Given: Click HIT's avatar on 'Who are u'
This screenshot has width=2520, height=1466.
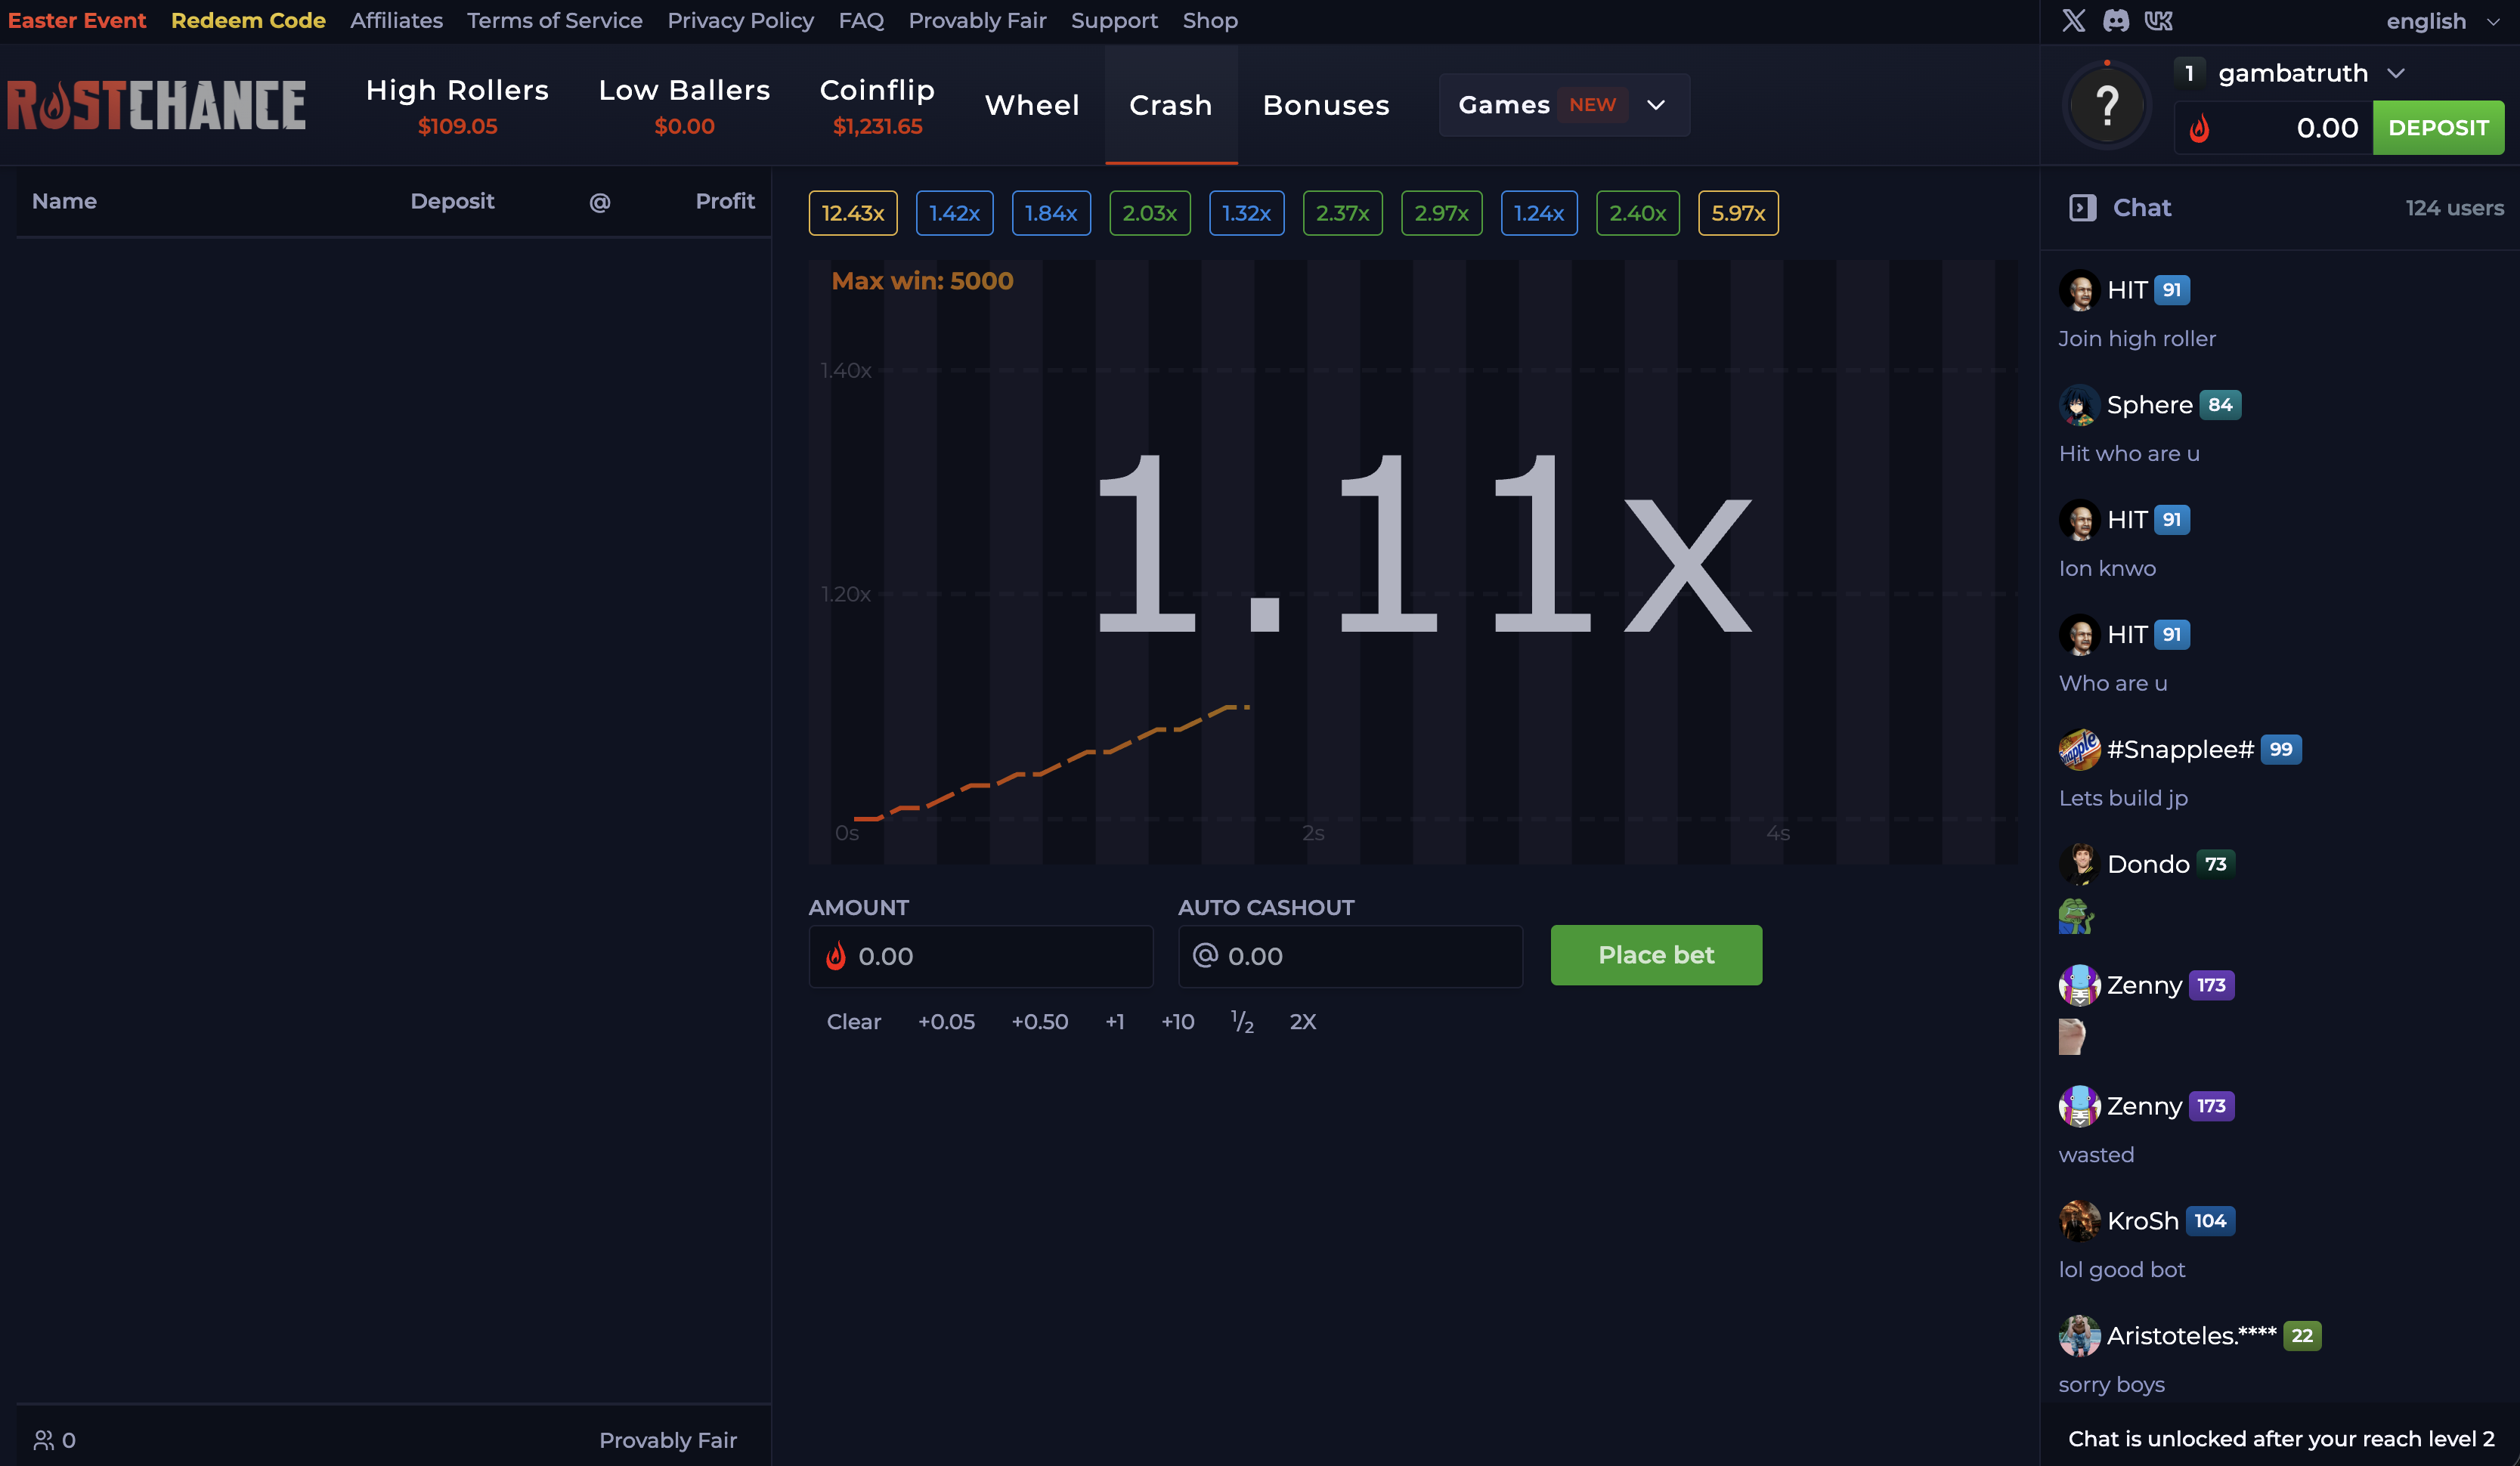Looking at the screenshot, I should click(x=2079, y=635).
